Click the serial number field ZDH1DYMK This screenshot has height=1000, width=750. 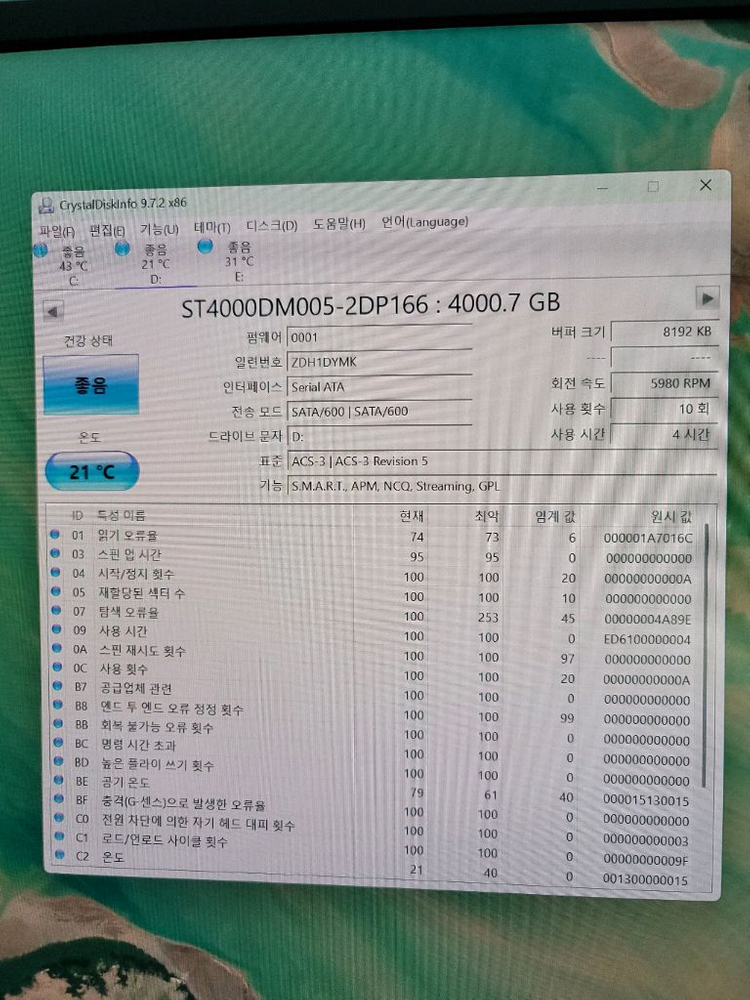379,361
